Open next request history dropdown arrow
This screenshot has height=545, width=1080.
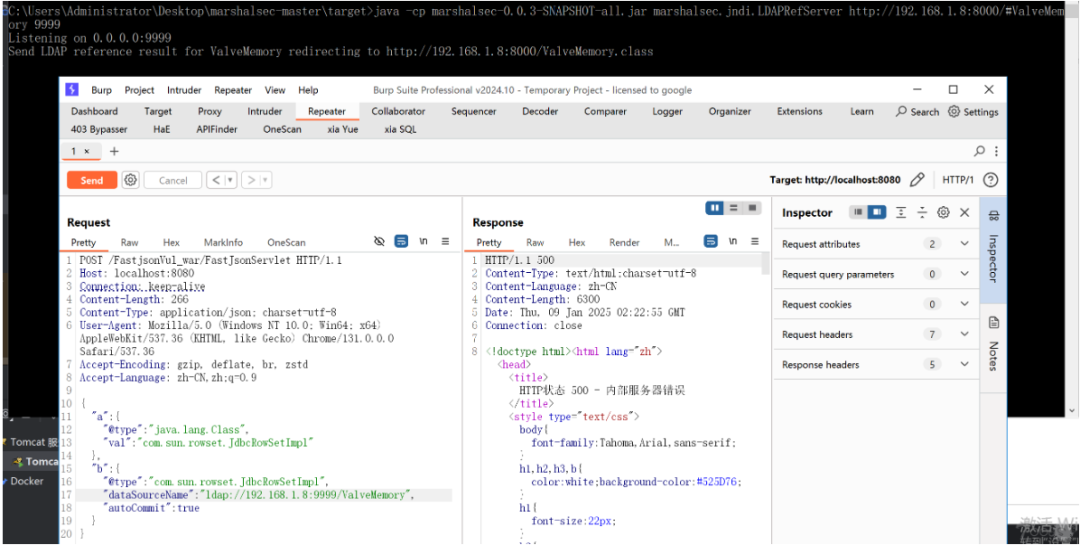(x=266, y=181)
